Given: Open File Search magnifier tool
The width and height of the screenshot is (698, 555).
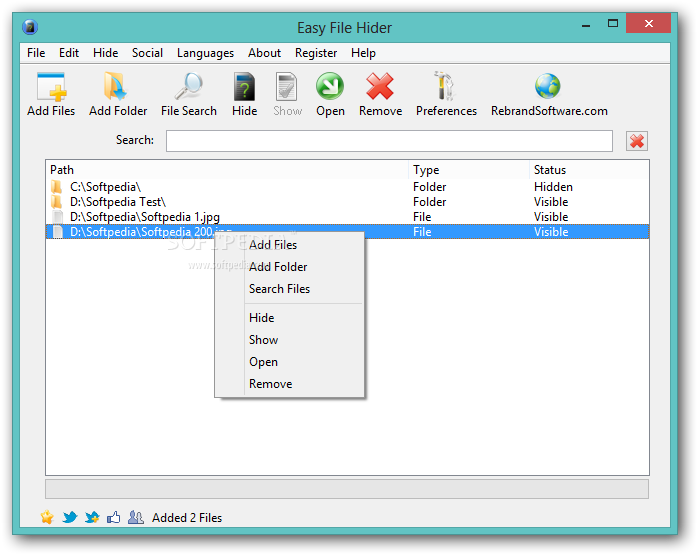Looking at the screenshot, I should coord(188,86).
